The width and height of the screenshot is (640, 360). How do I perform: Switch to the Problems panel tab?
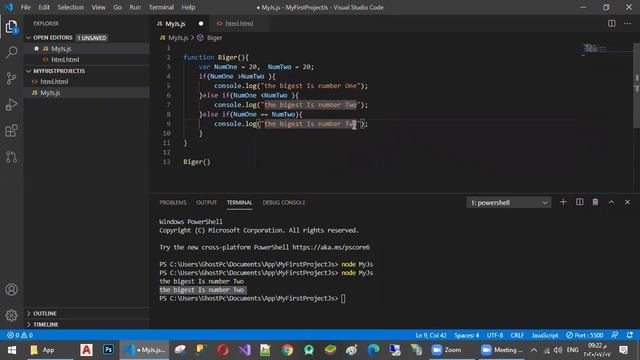[x=173, y=202]
